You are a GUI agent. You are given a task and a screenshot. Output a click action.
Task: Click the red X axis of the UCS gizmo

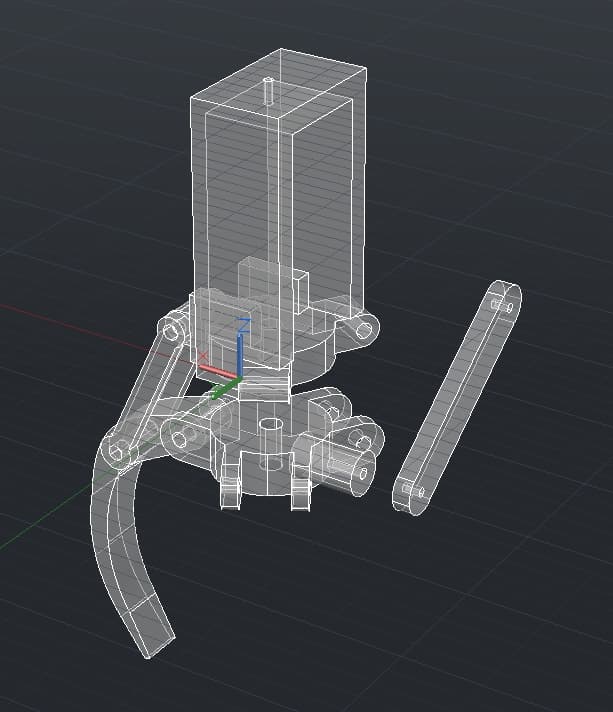coord(217,370)
